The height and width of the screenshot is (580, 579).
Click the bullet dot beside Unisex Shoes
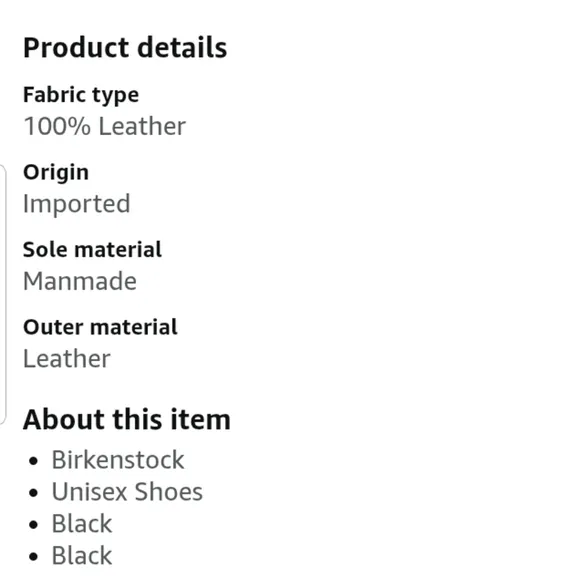click(x=33, y=493)
